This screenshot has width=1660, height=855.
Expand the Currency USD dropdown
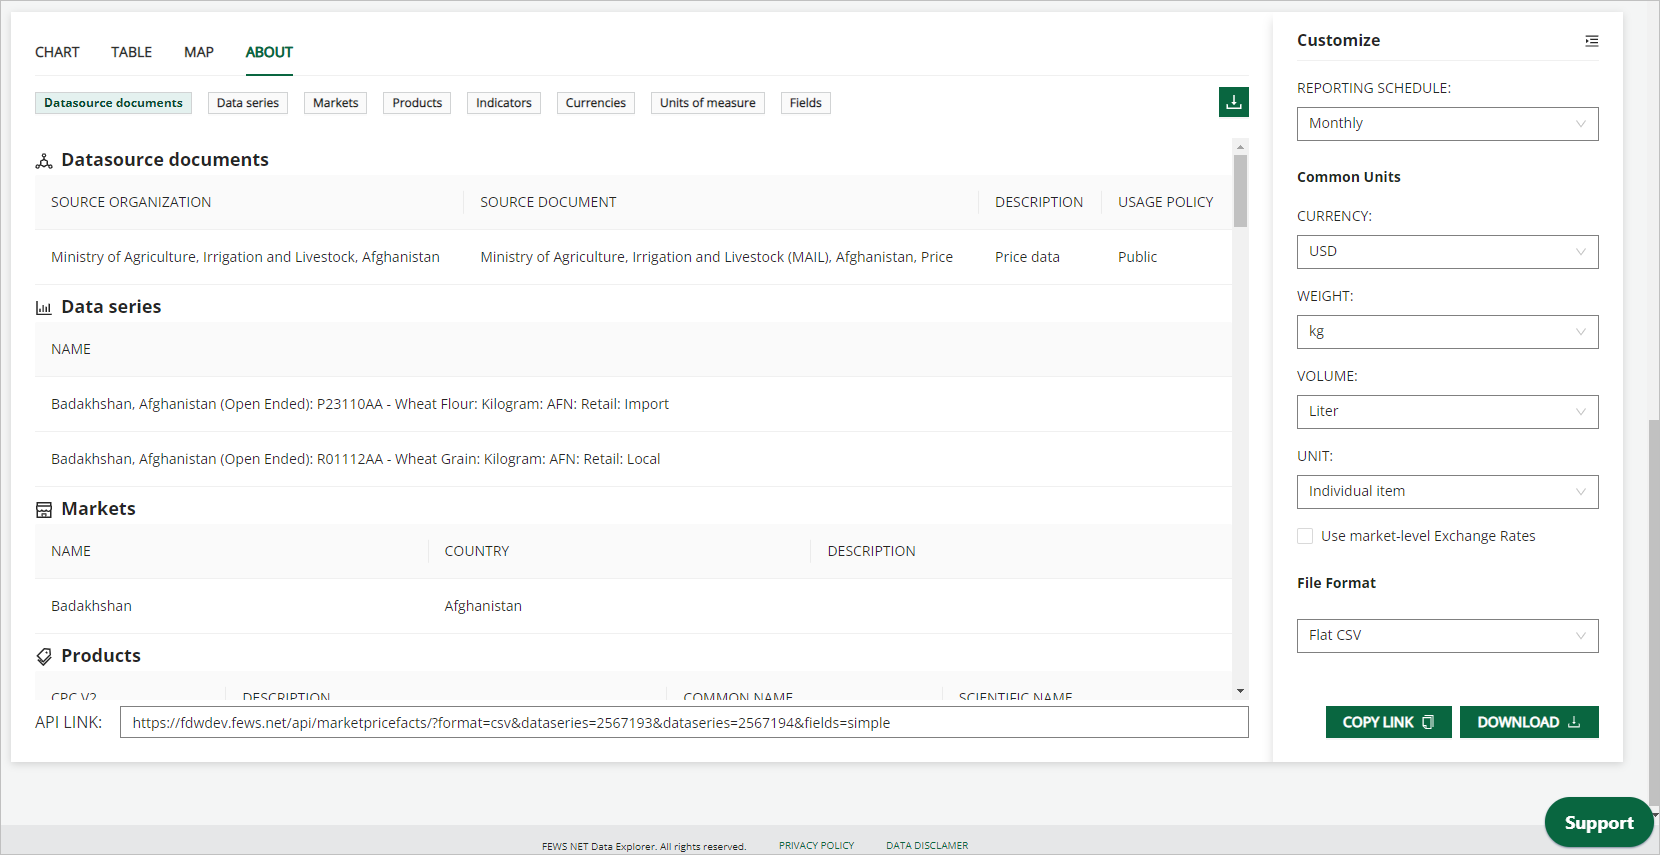click(x=1446, y=252)
